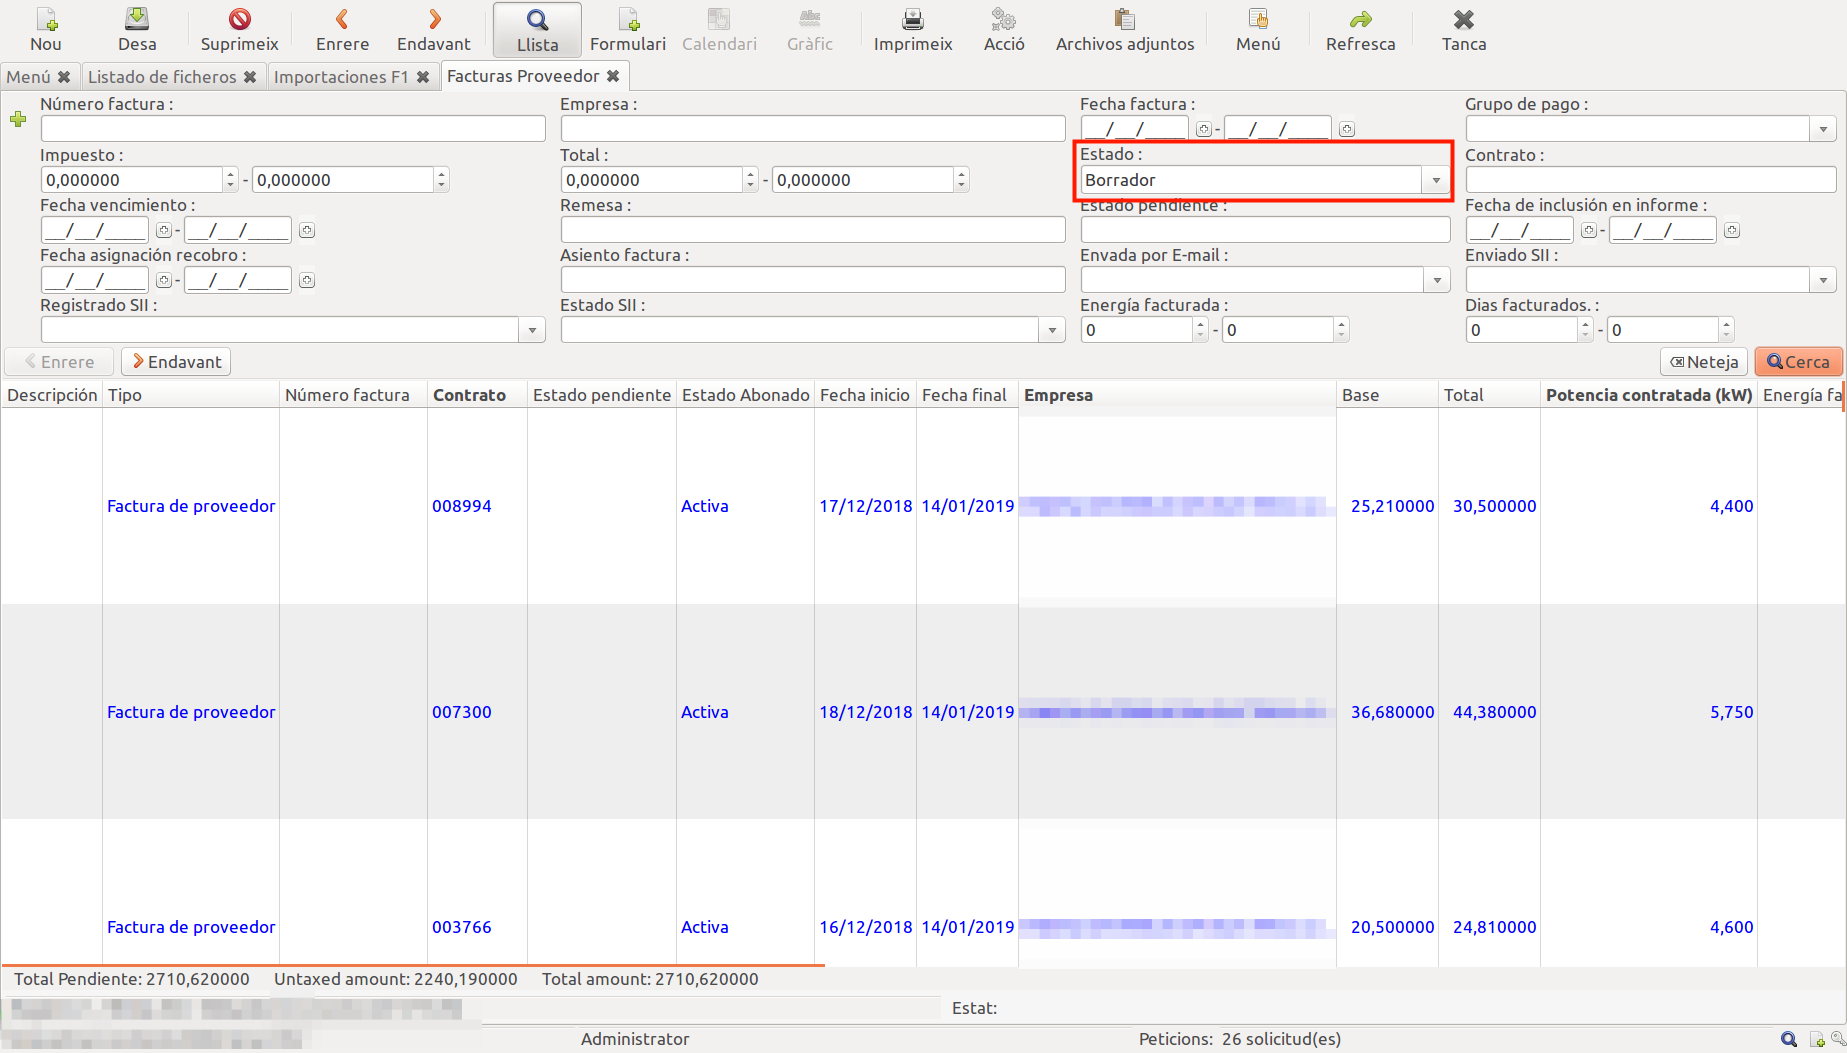Expand the Envada por E-mail dropdown
Image resolution: width=1847 pixels, height=1053 pixels.
click(x=1437, y=280)
